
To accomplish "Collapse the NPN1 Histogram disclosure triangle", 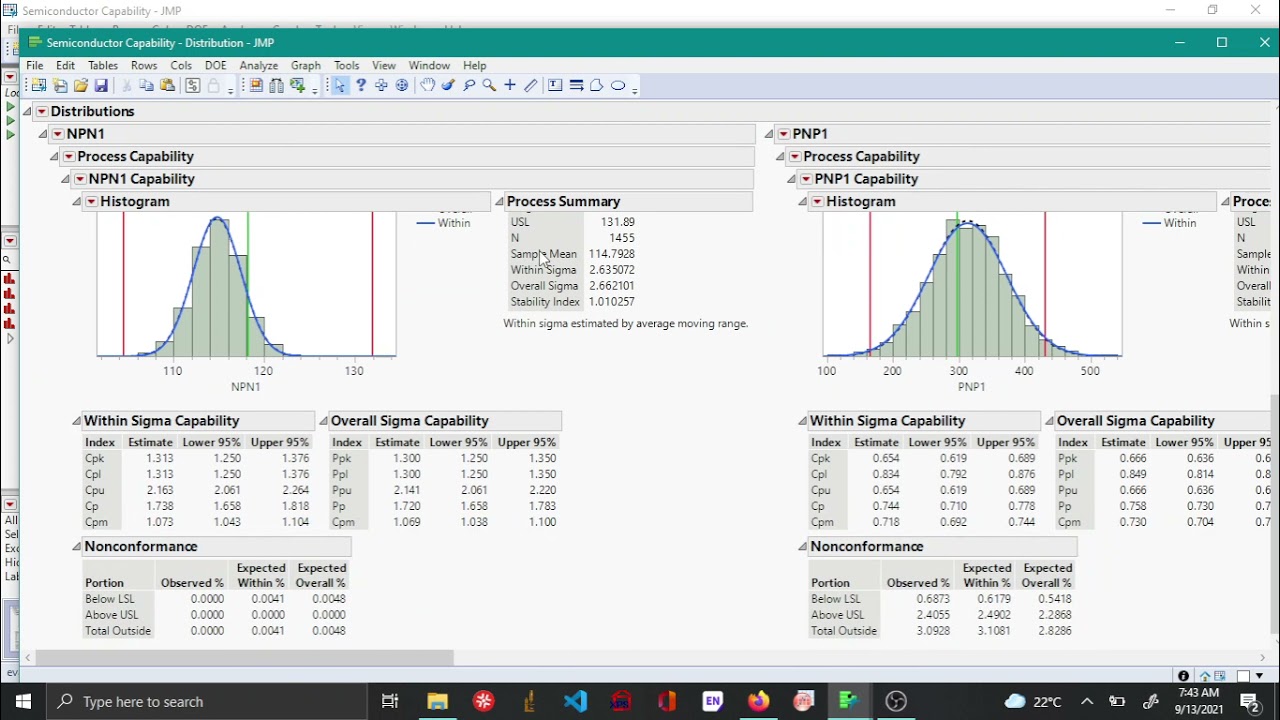I will 76,202.
